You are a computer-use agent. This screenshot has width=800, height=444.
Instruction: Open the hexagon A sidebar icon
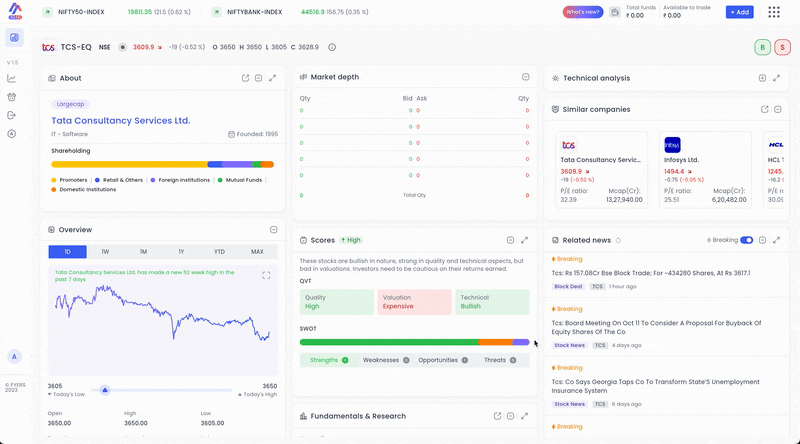coord(12,134)
